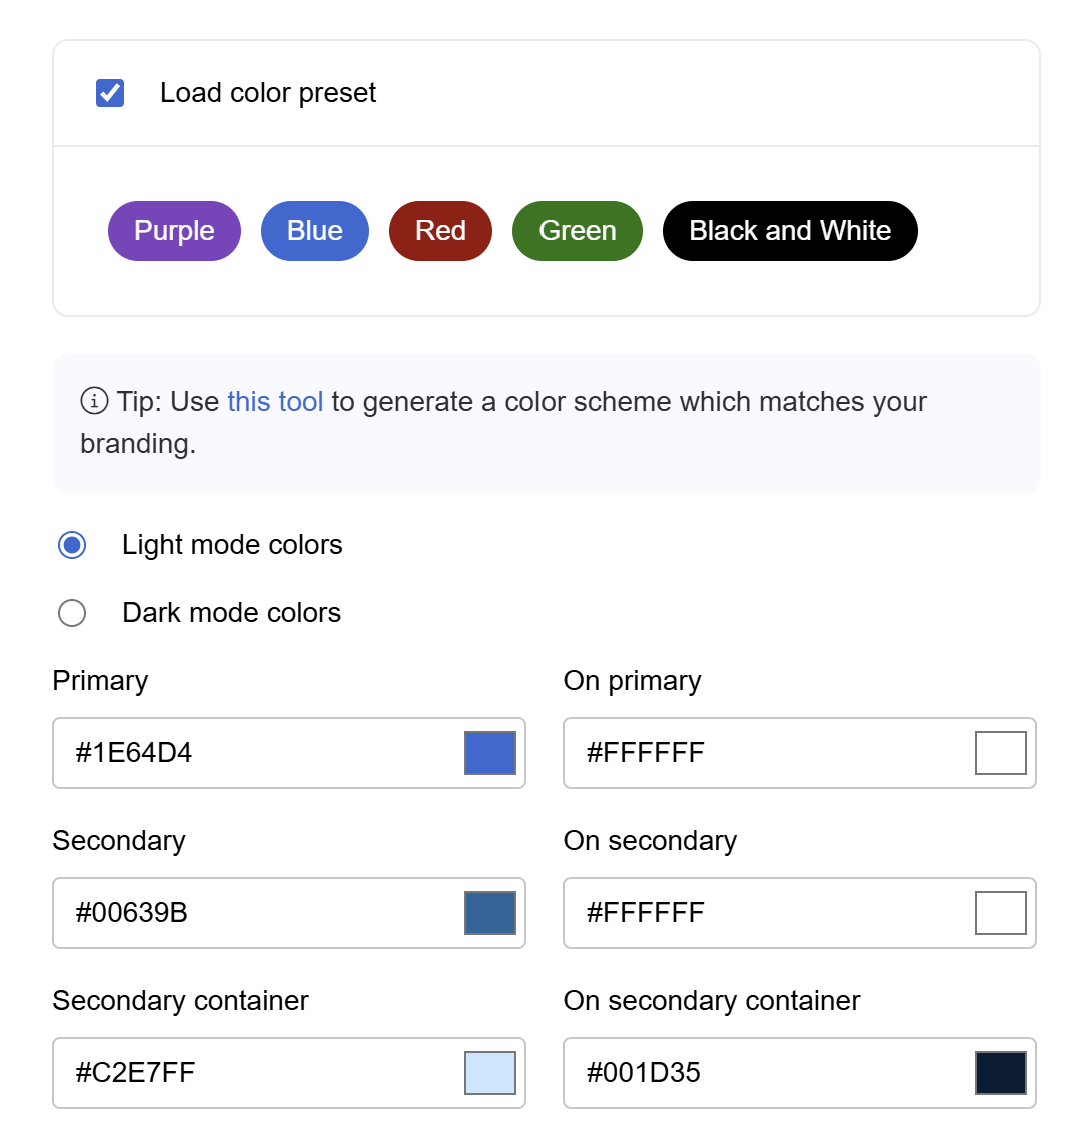Apply the Purple color preset

tap(174, 231)
